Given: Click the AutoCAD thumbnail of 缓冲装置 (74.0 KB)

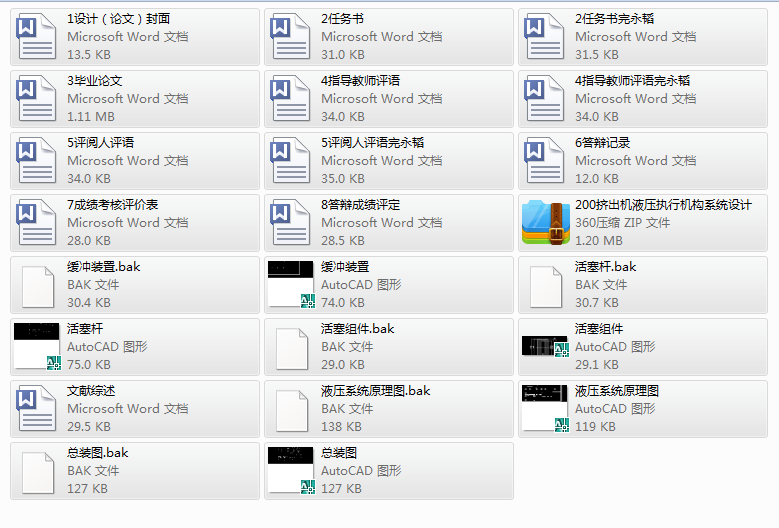Looking at the screenshot, I should pos(291,285).
